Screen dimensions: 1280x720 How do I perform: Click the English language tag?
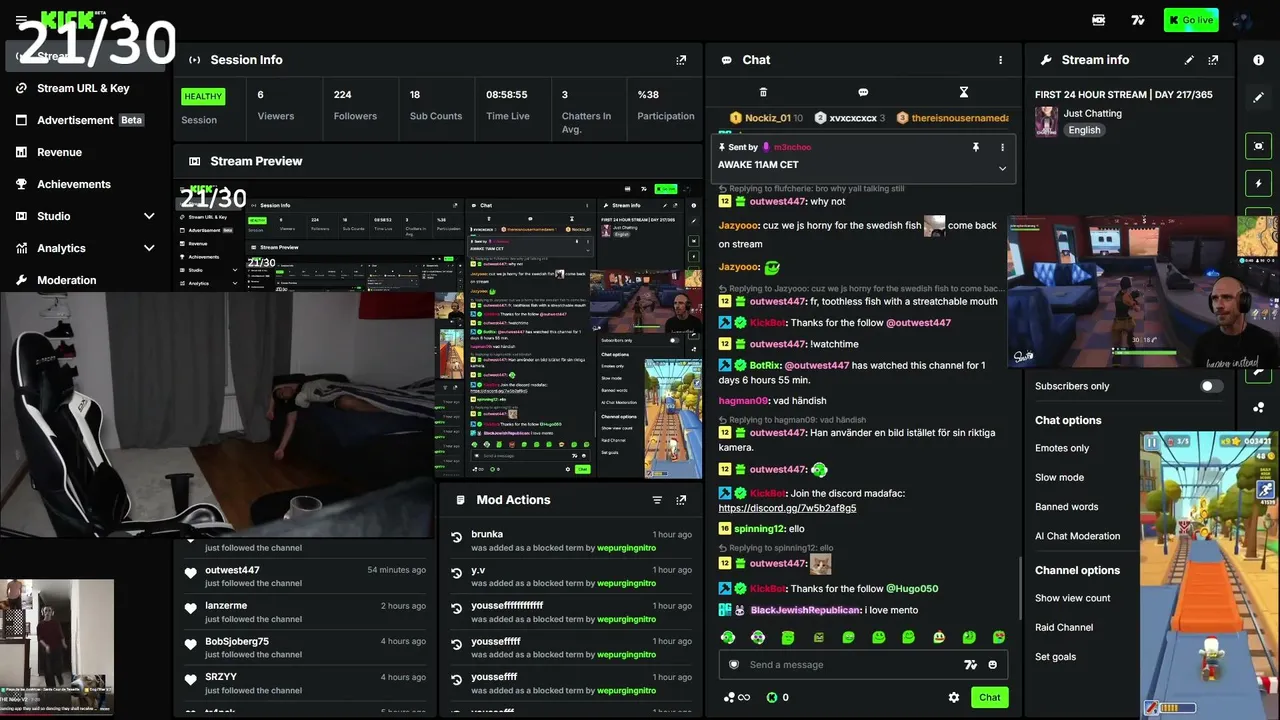(x=1084, y=130)
